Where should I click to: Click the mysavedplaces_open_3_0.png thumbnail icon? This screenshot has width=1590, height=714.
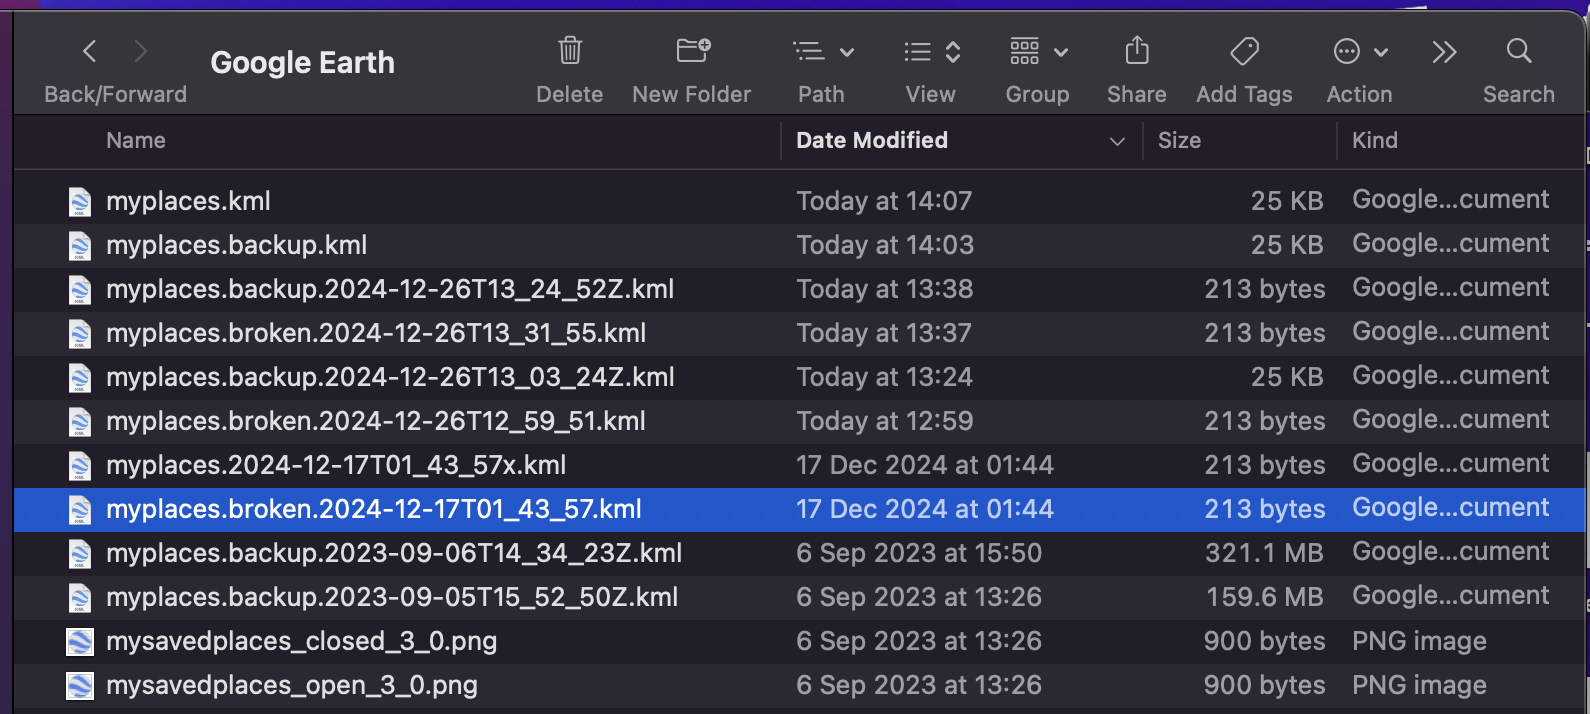click(x=80, y=686)
